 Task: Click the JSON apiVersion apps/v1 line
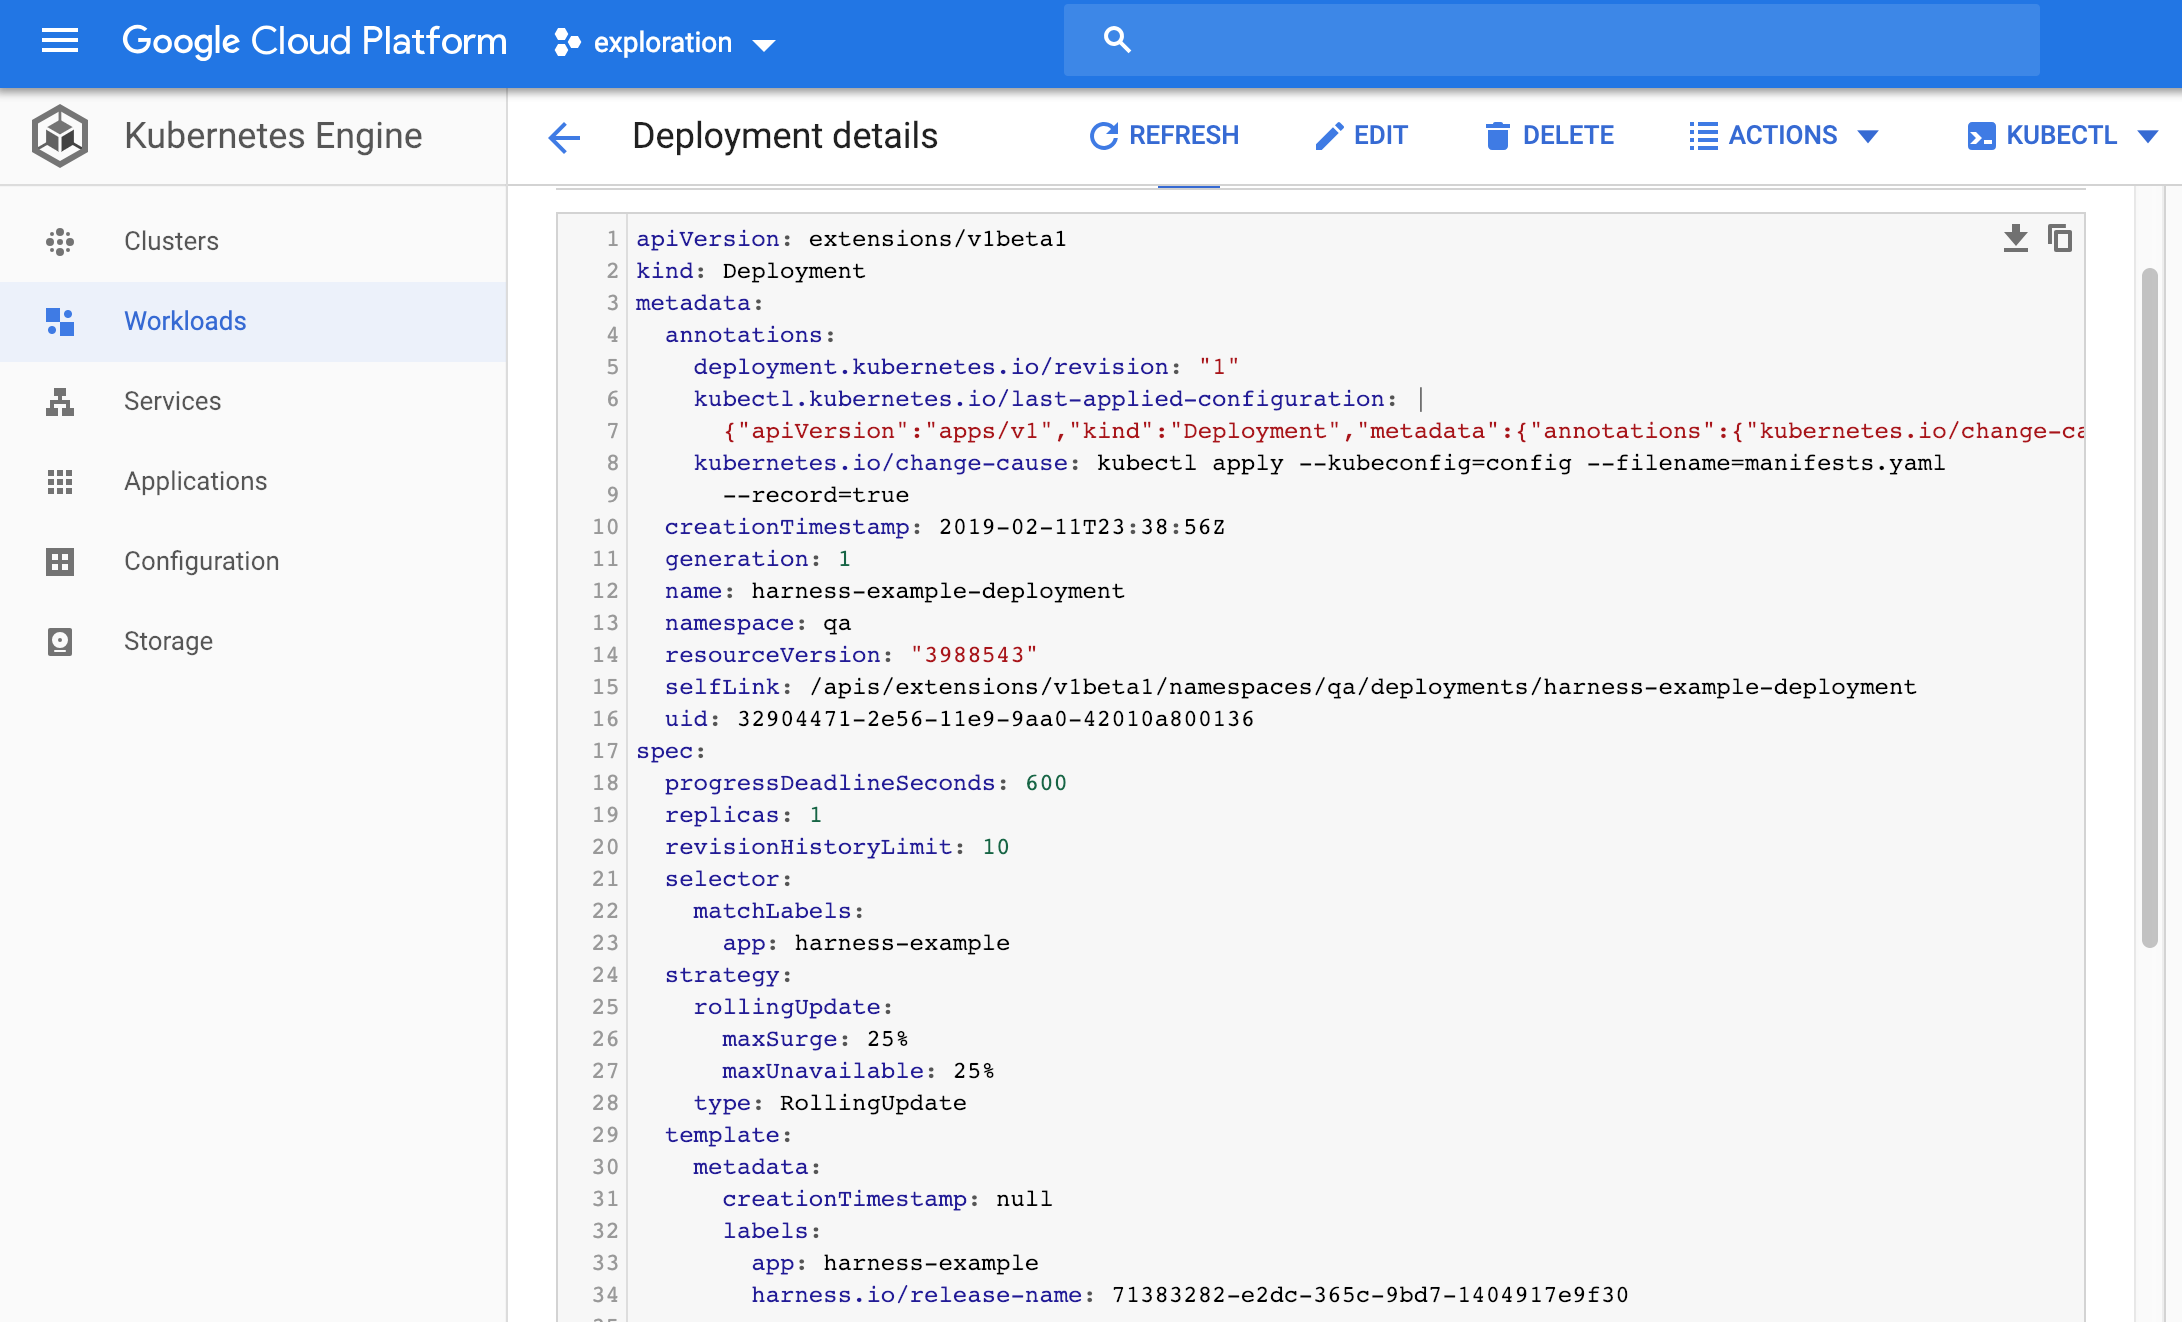click(1403, 431)
